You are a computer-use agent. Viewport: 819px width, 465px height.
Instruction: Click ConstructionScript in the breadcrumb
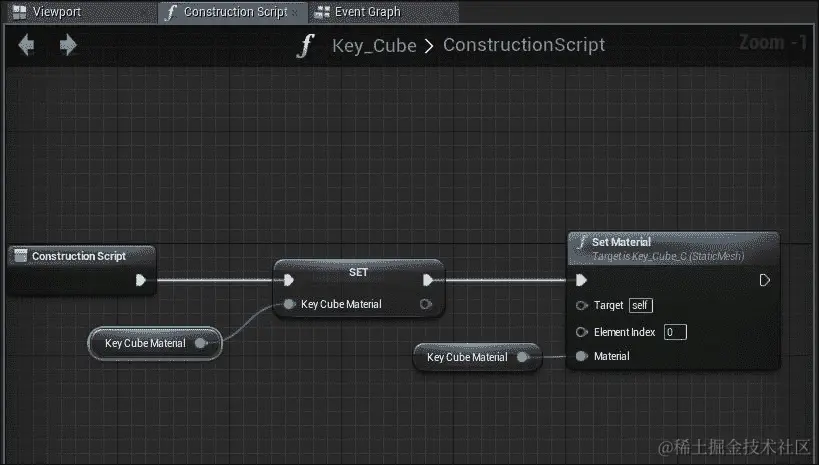(x=524, y=45)
